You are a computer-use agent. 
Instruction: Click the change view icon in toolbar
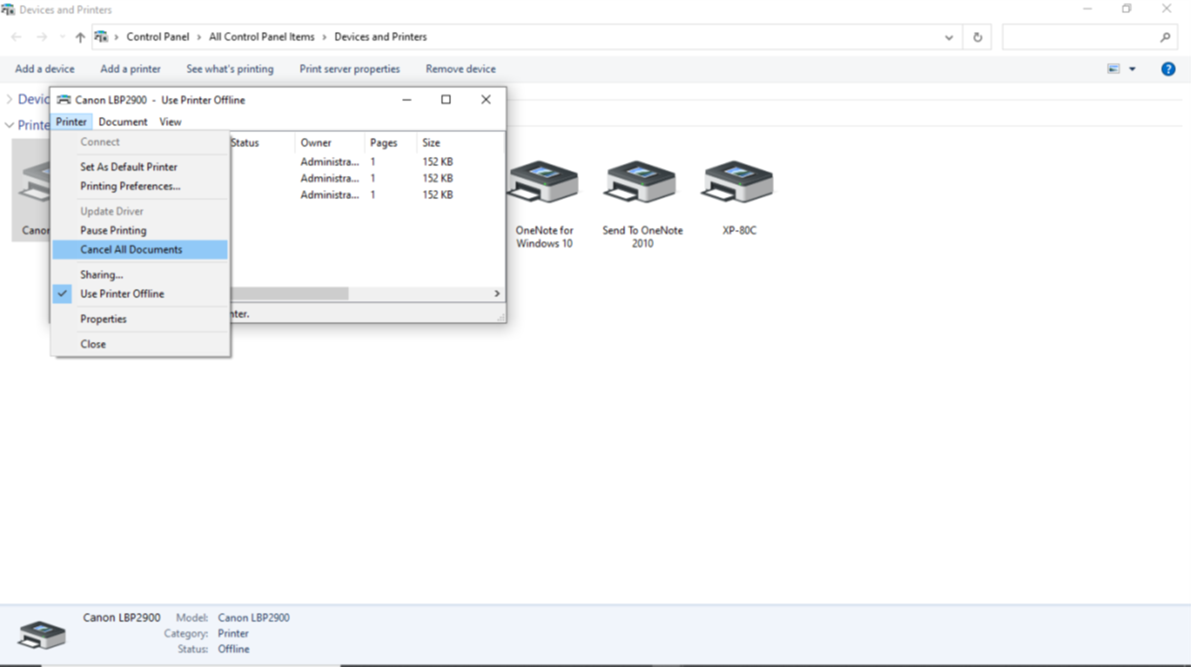point(1113,69)
